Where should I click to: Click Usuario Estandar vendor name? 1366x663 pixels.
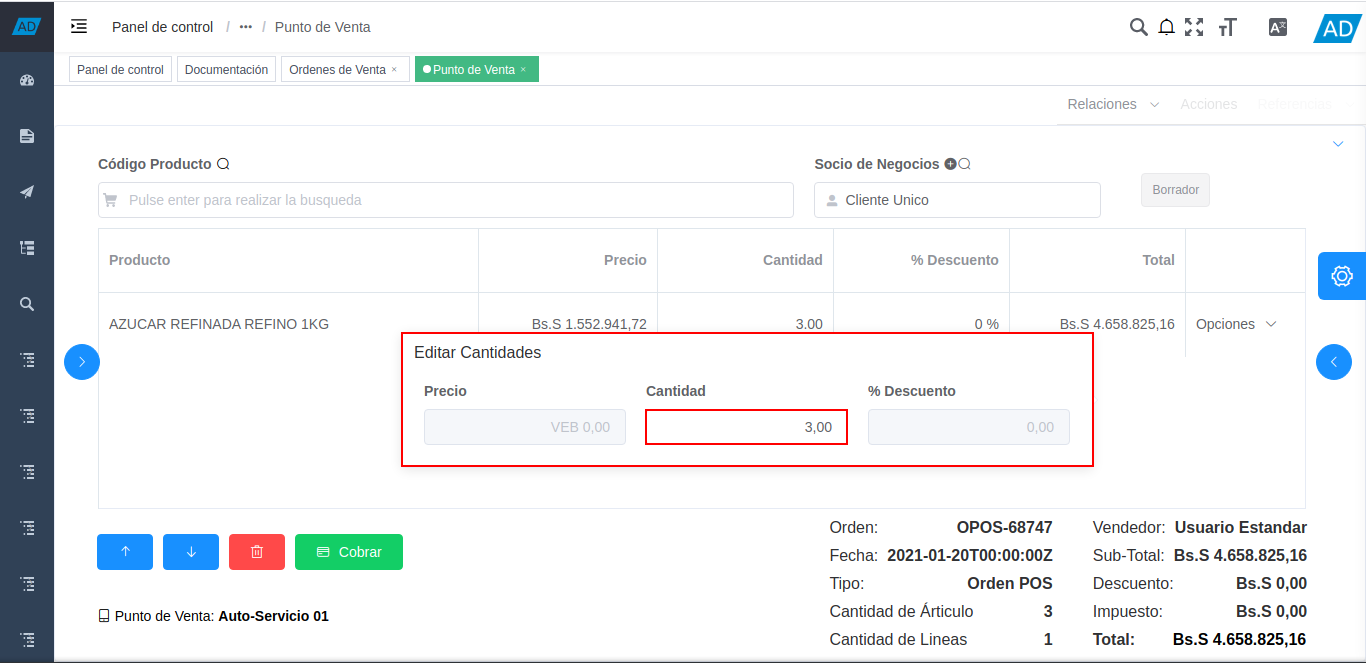pos(1240,527)
